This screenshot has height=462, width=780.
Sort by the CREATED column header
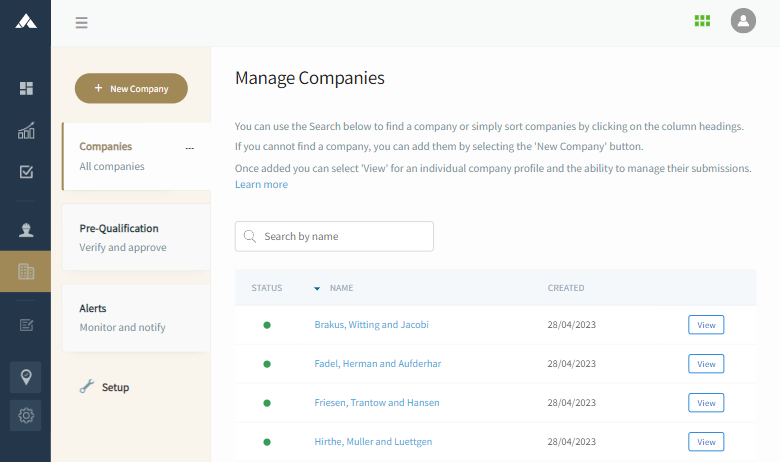click(x=566, y=288)
